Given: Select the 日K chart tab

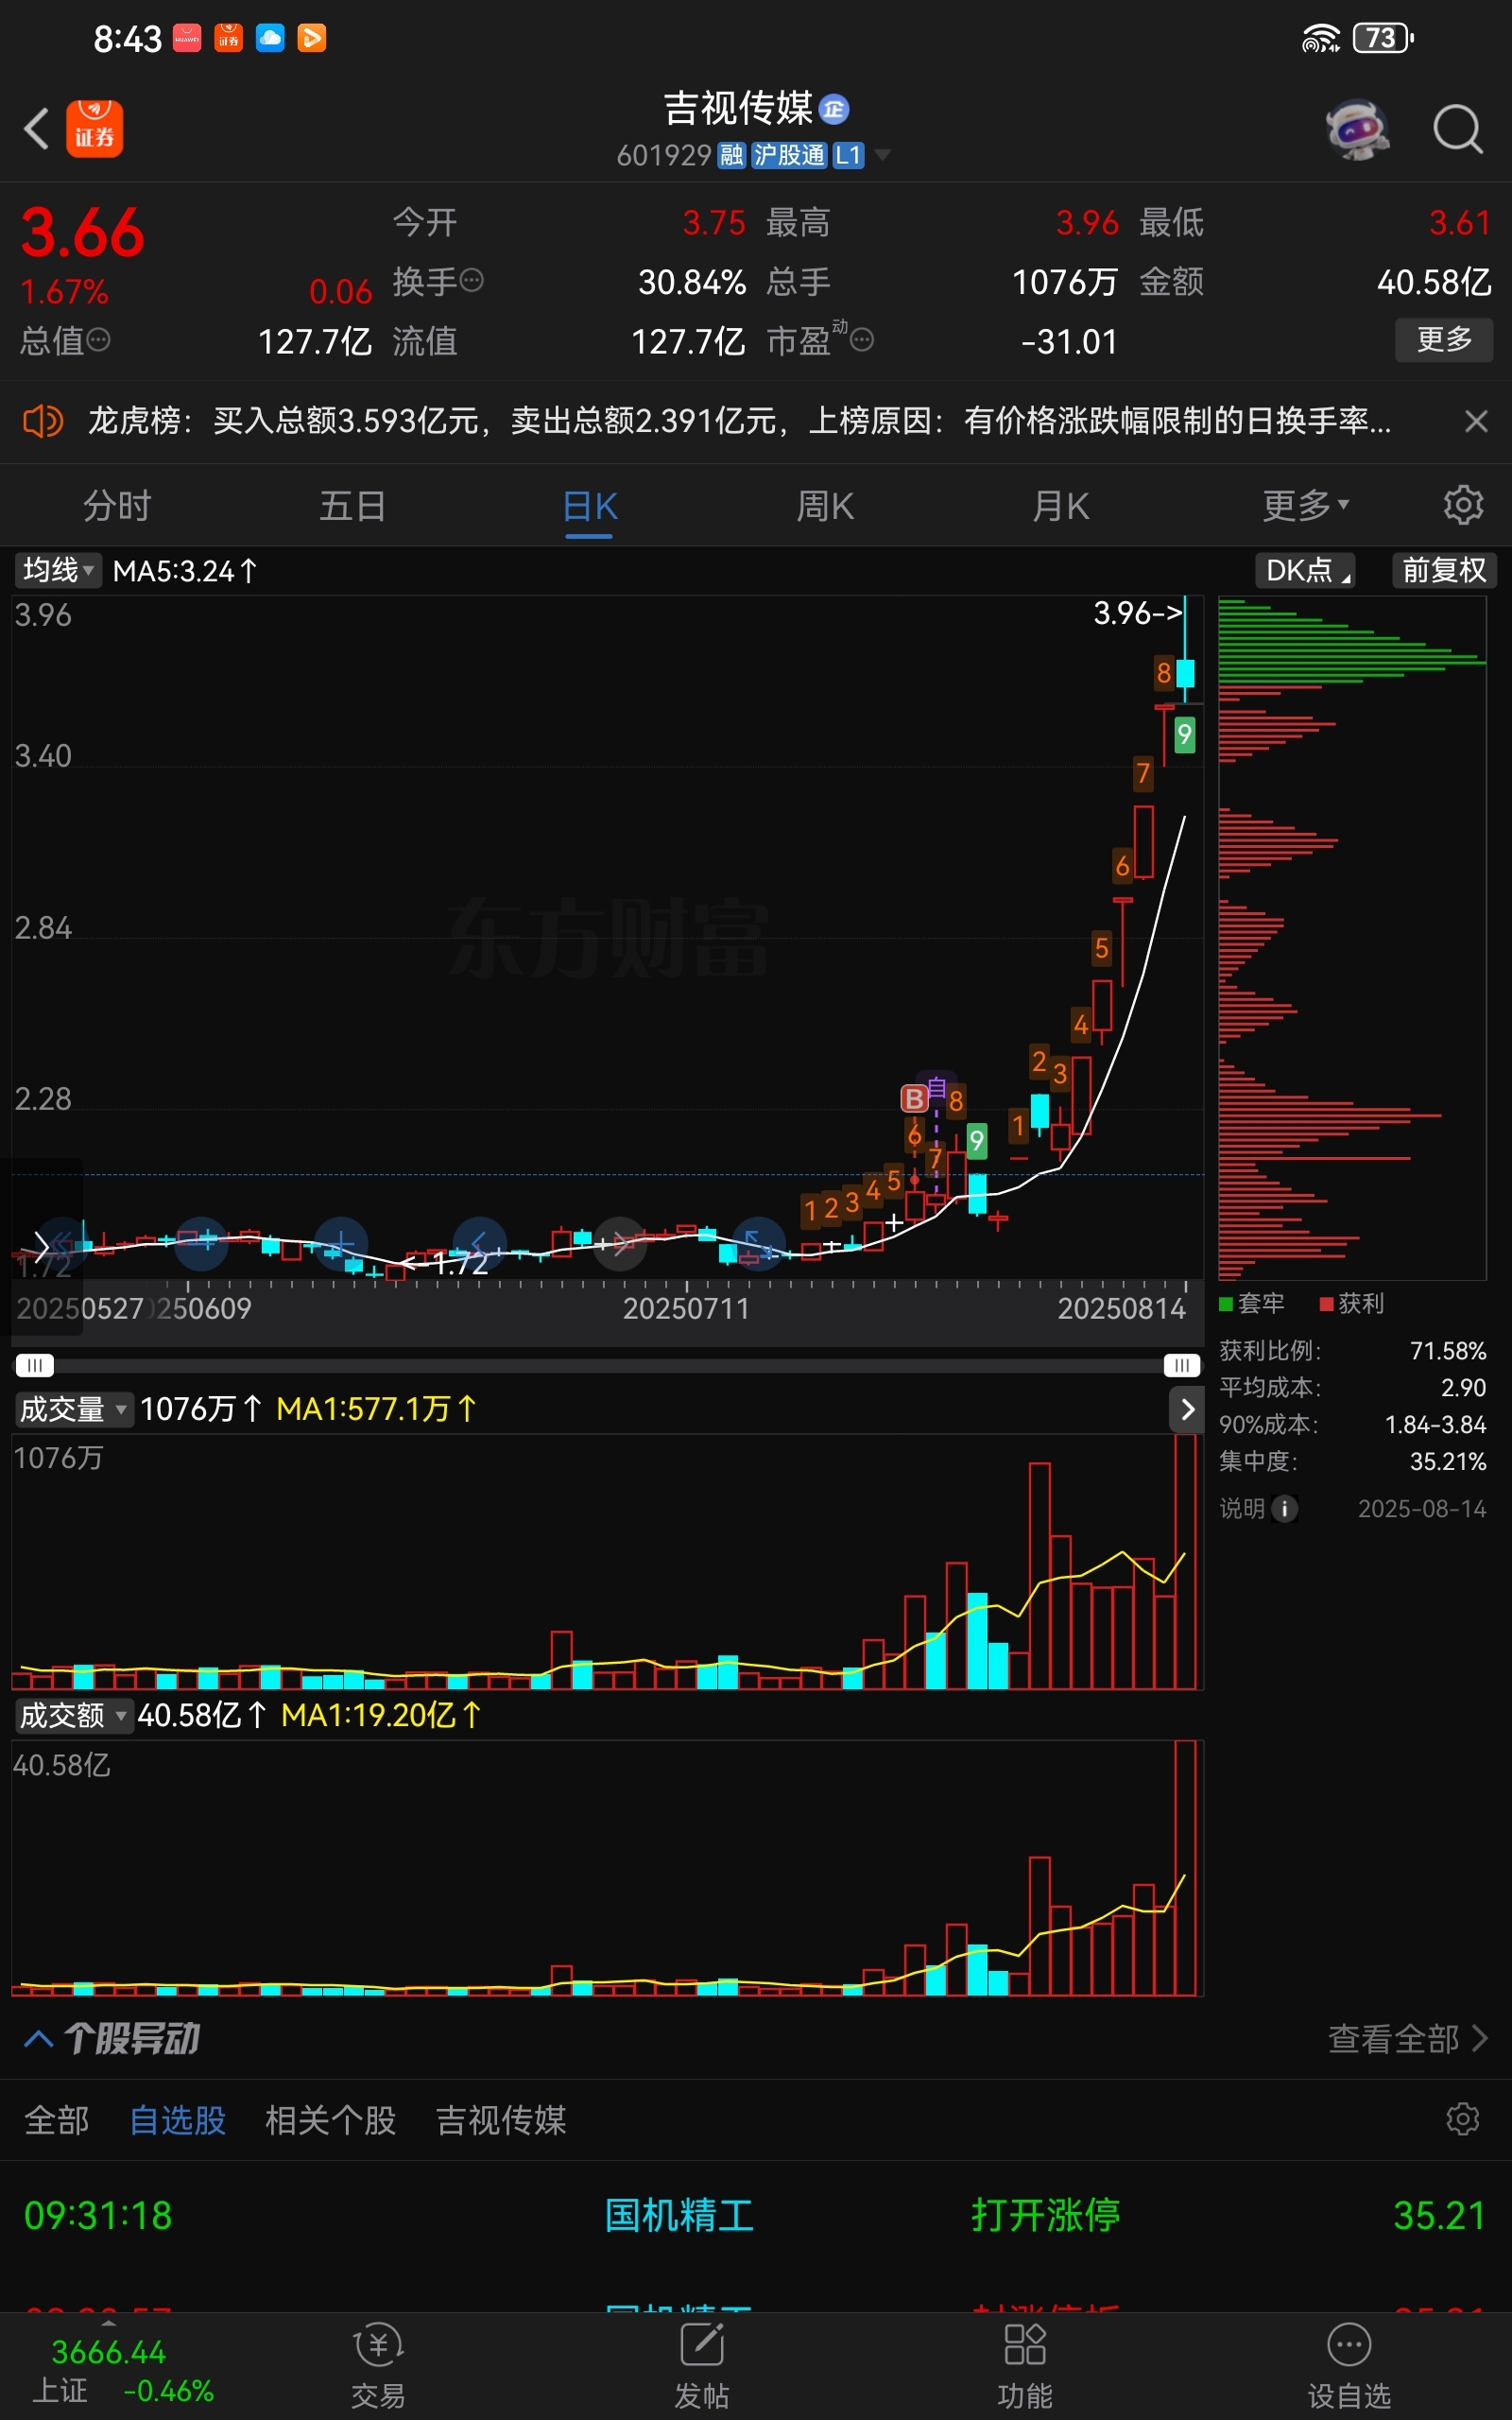Looking at the screenshot, I should [590, 506].
